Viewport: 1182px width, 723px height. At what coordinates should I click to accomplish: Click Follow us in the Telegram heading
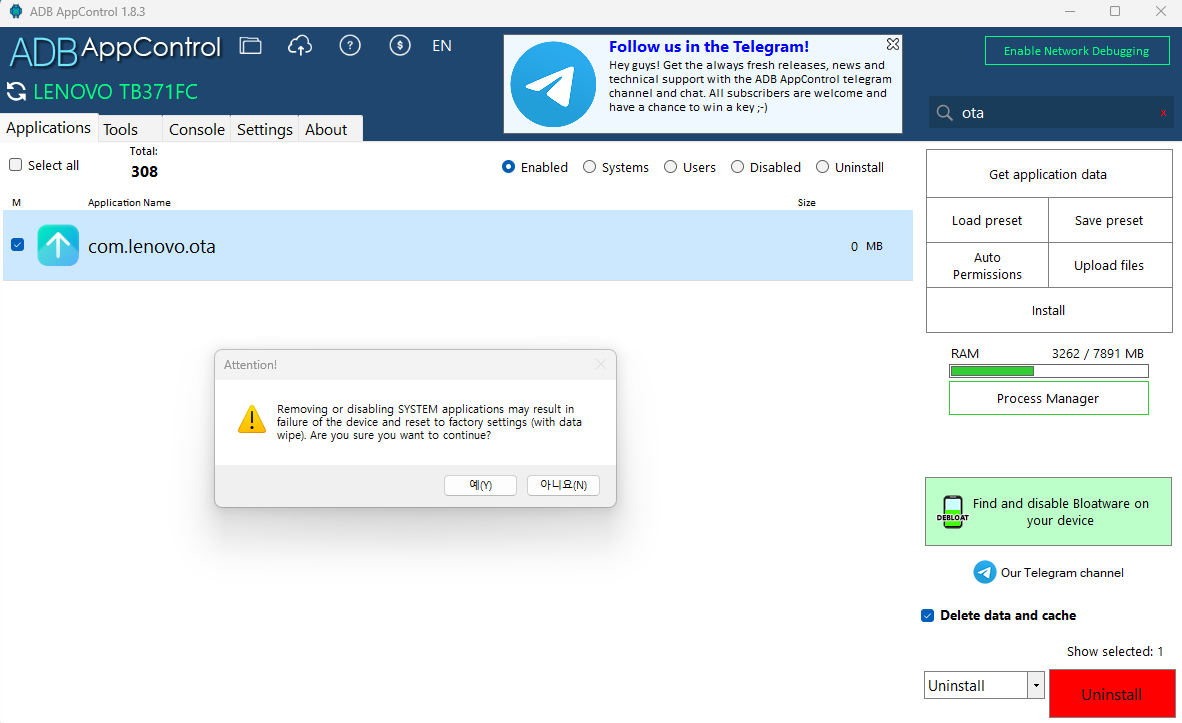[709, 47]
